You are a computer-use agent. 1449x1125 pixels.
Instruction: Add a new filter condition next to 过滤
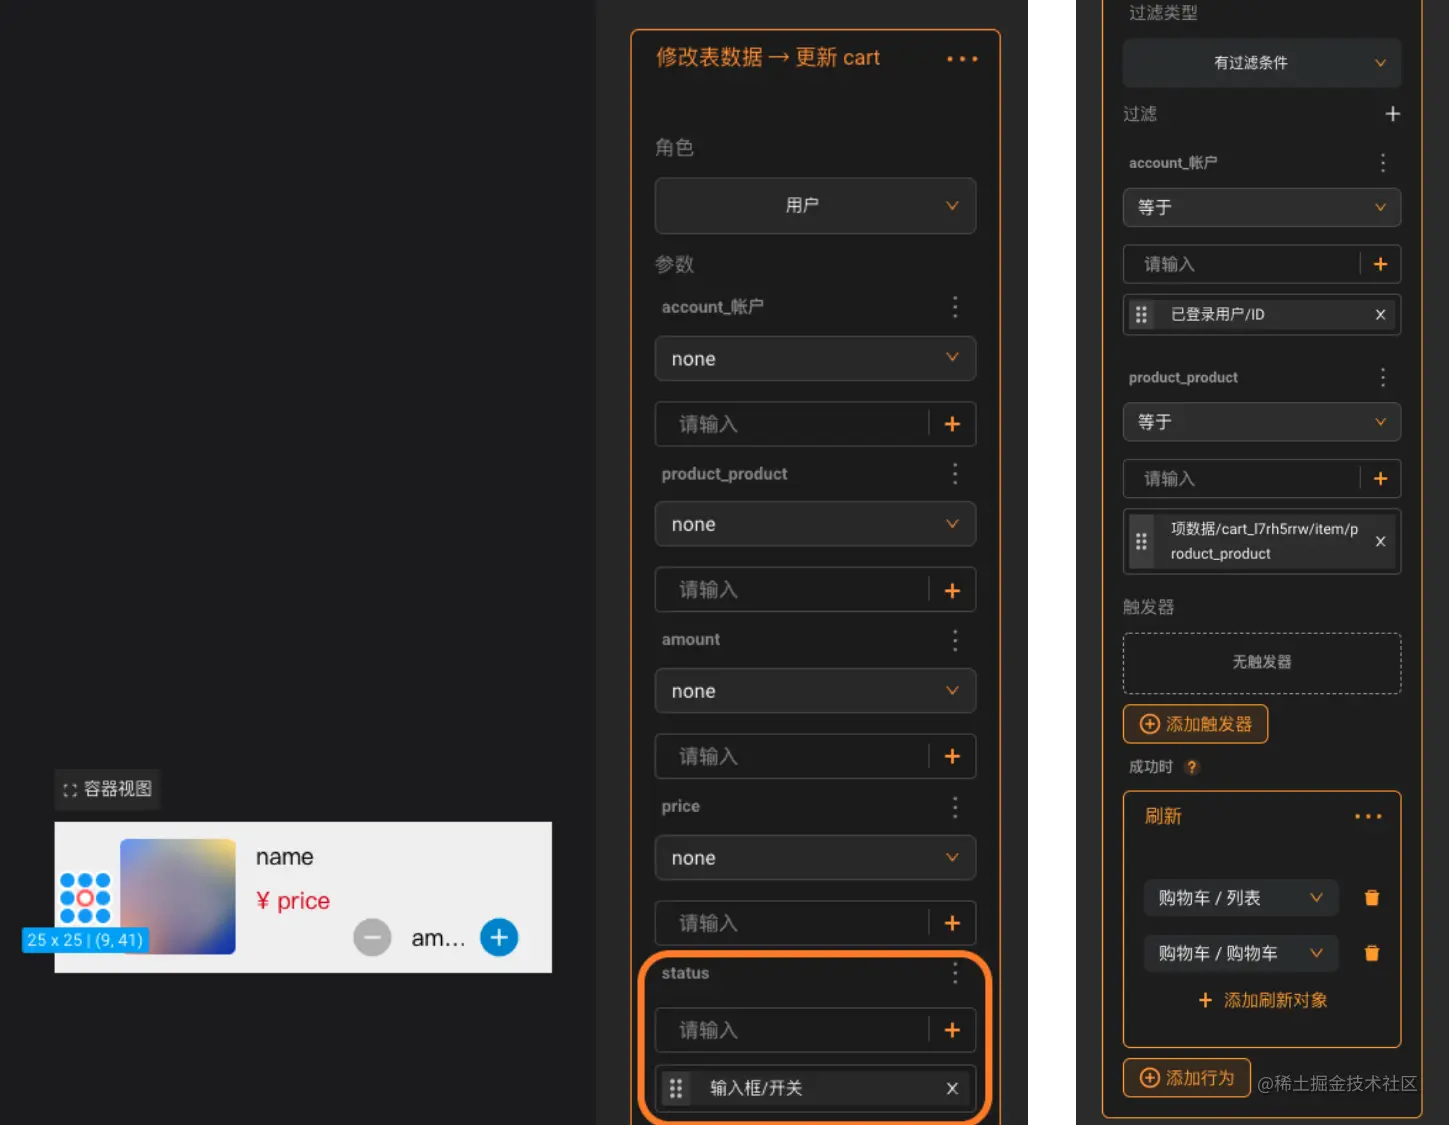(x=1392, y=114)
